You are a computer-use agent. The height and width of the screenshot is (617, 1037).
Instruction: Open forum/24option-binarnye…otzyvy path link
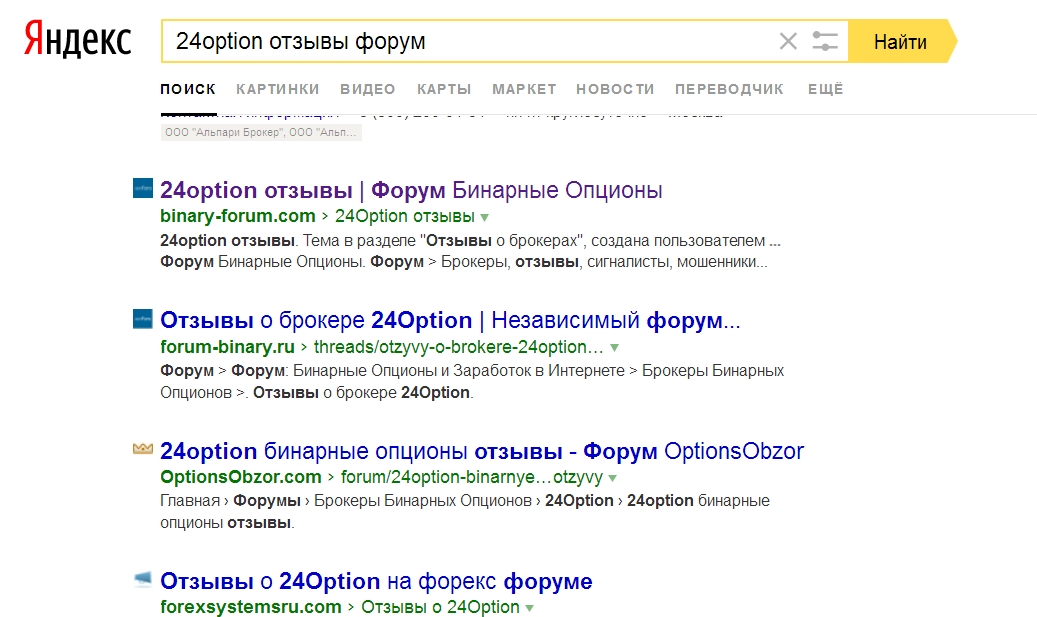point(472,477)
